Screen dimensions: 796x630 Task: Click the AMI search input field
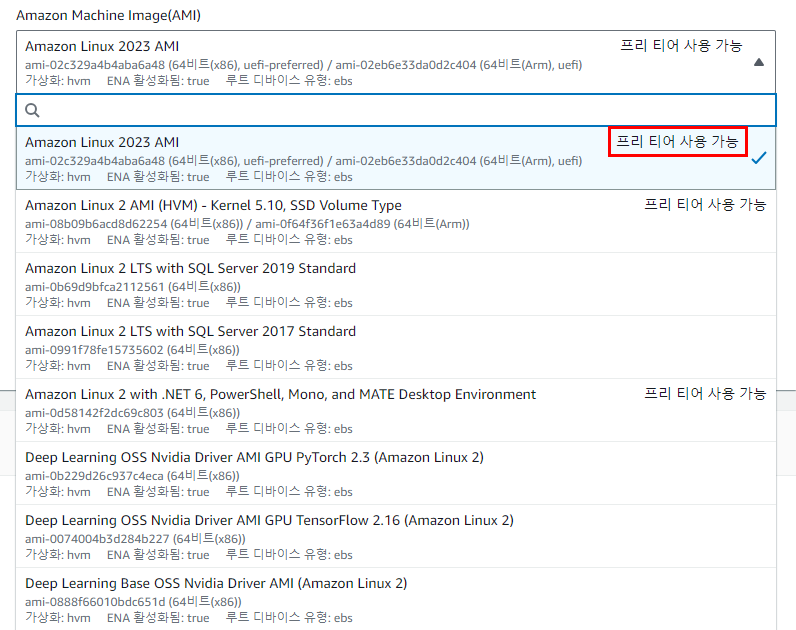(x=396, y=110)
